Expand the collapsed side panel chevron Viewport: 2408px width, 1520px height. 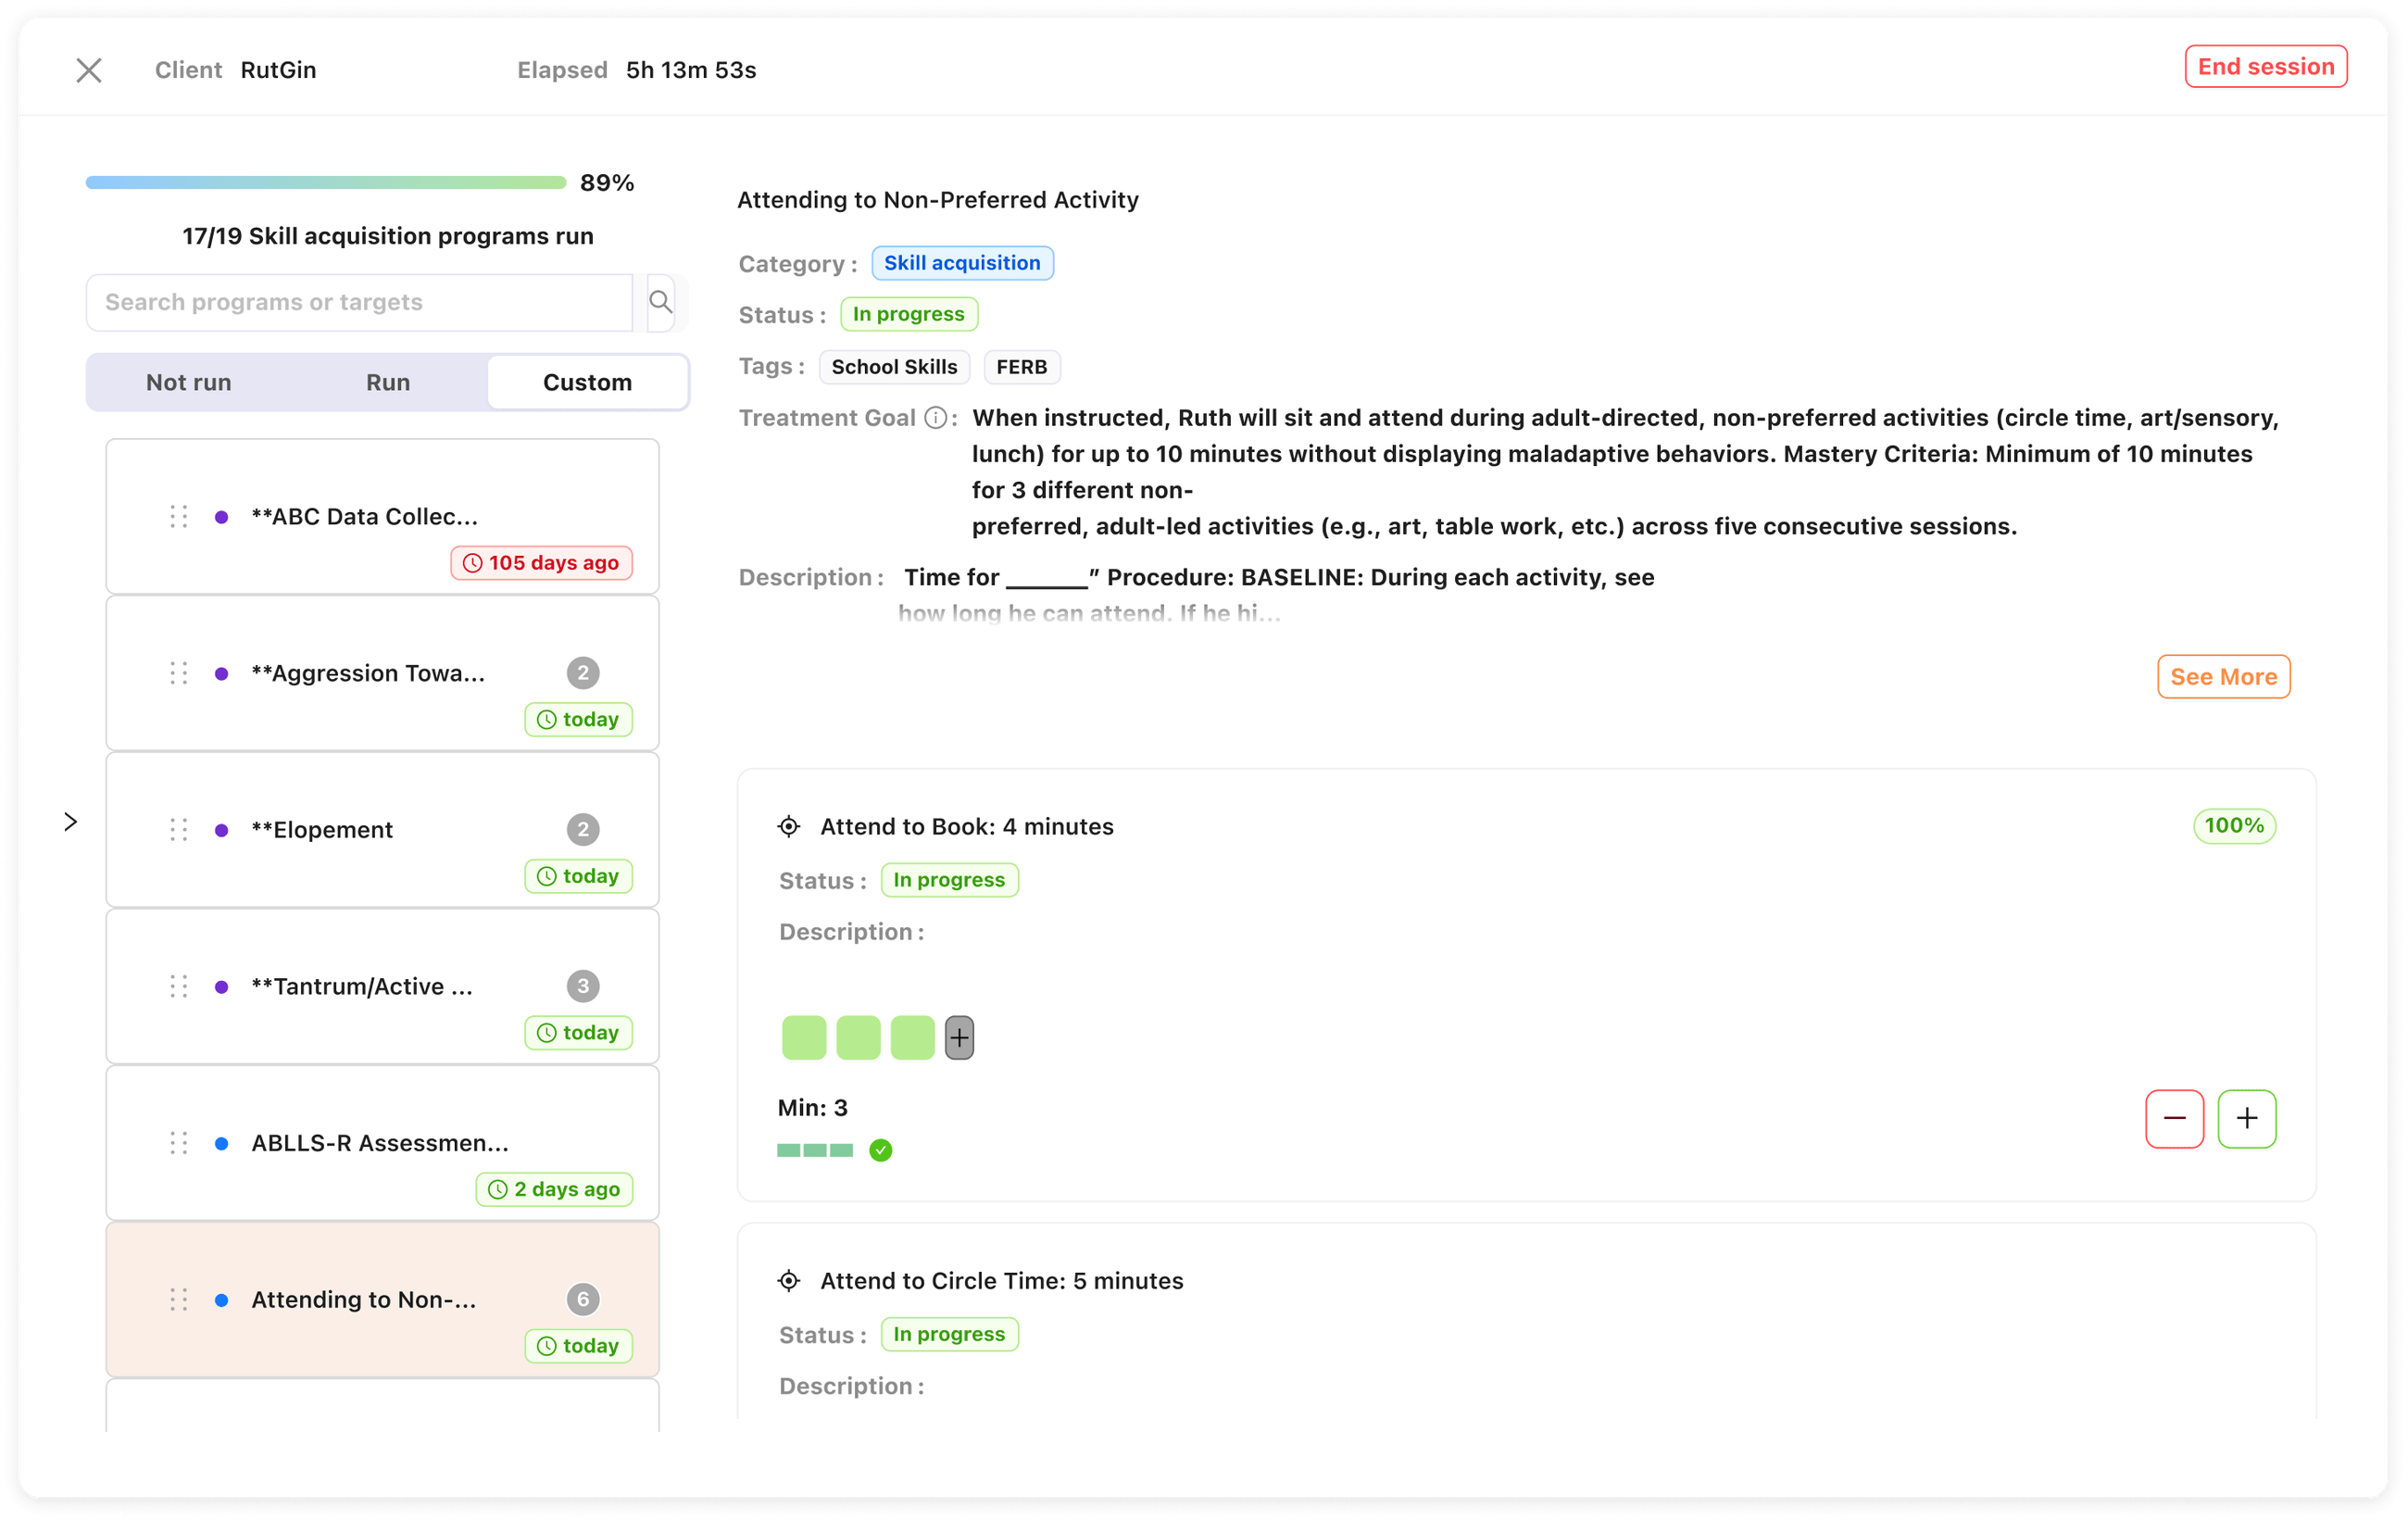click(x=71, y=821)
